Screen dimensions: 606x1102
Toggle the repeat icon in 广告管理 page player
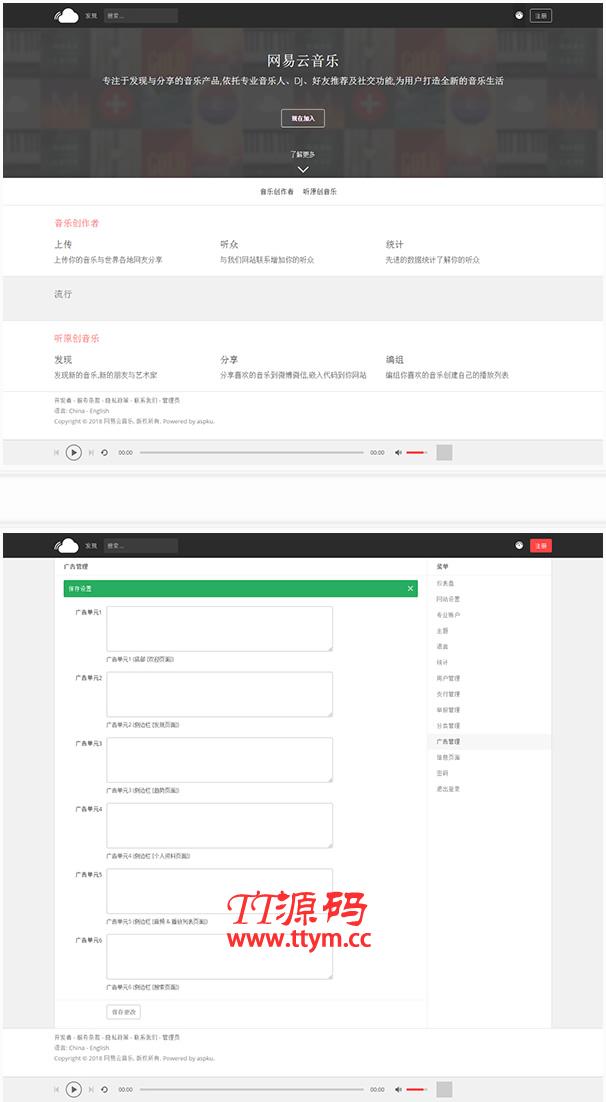tap(104, 1089)
